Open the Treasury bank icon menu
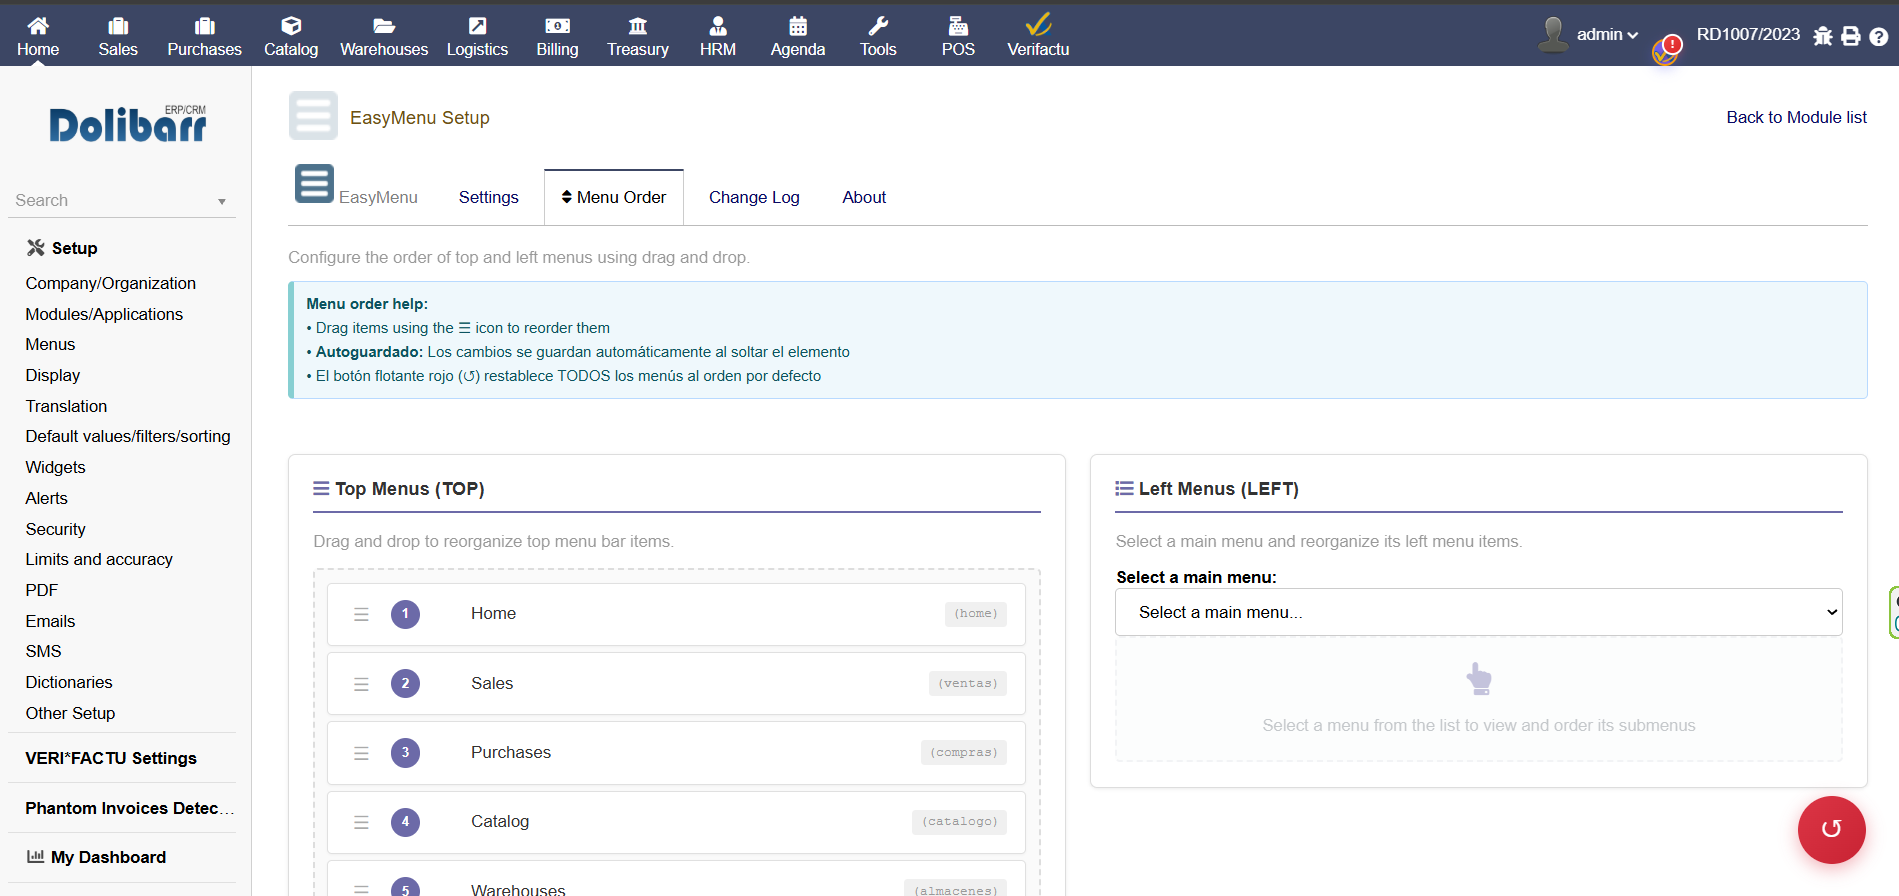Image resolution: width=1899 pixels, height=896 pixels. pos(637,36)
